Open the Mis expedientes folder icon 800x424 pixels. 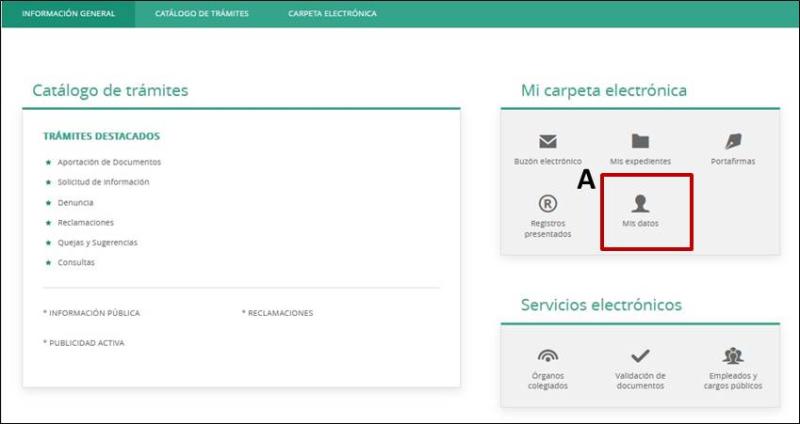coord(640,142)
